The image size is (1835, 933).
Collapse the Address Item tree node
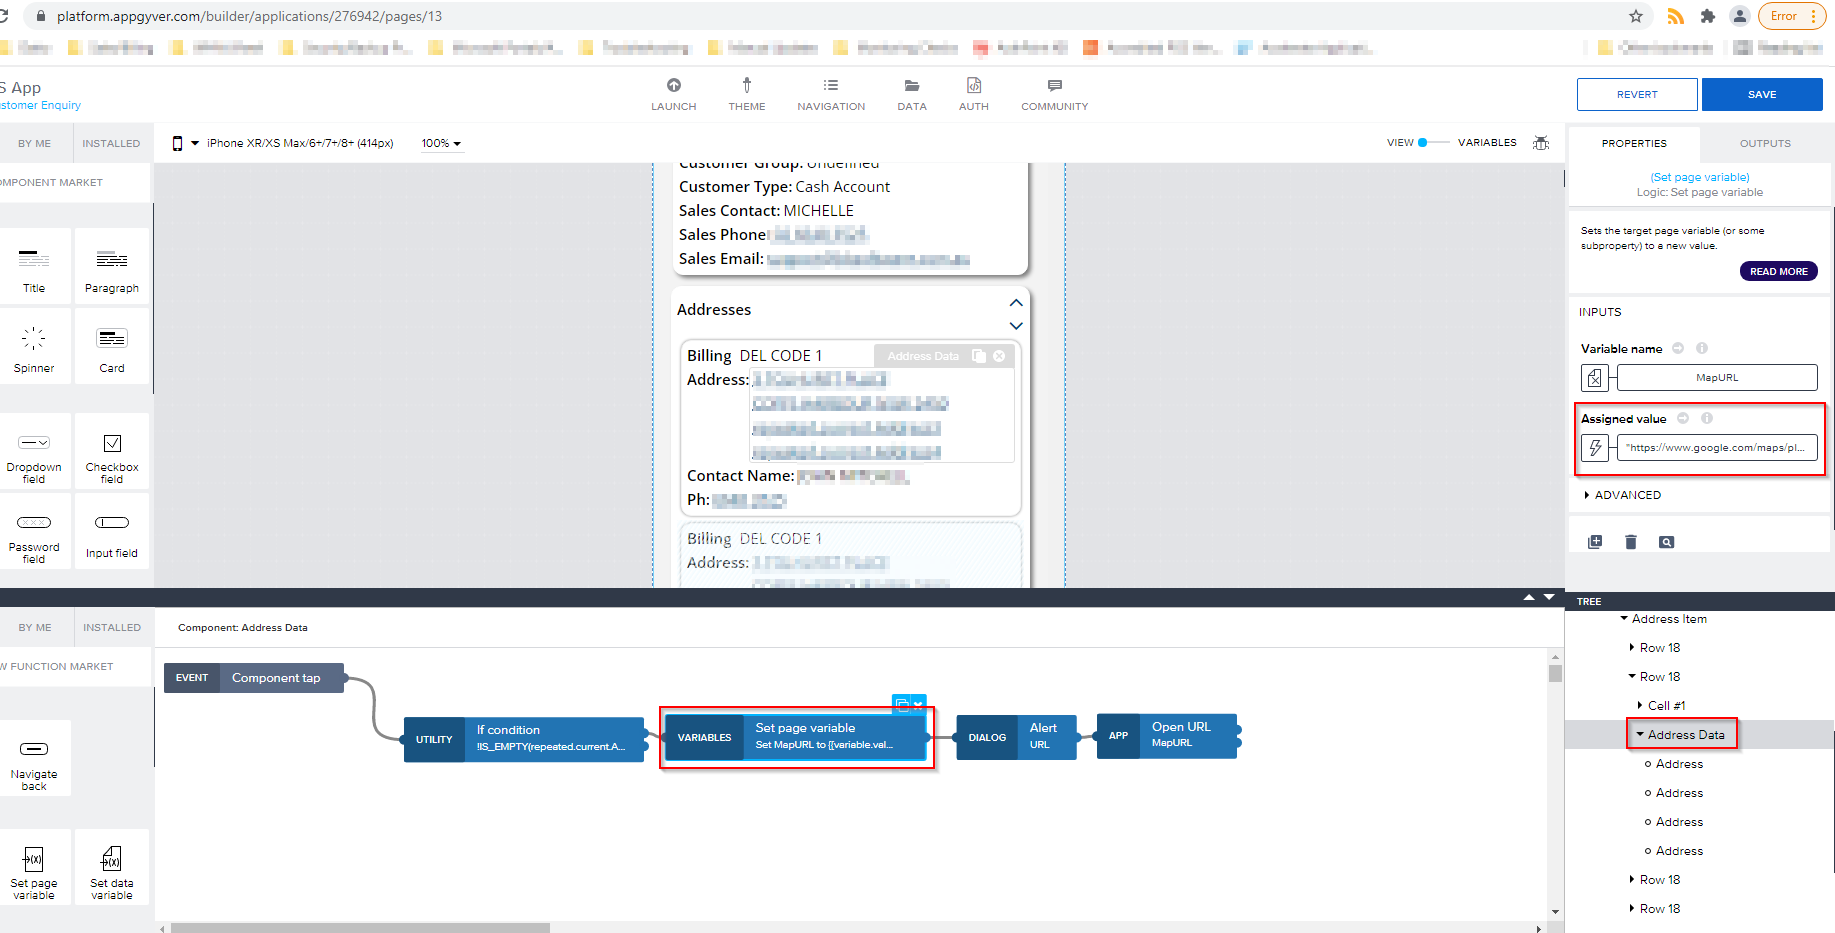coord(1624,619)
